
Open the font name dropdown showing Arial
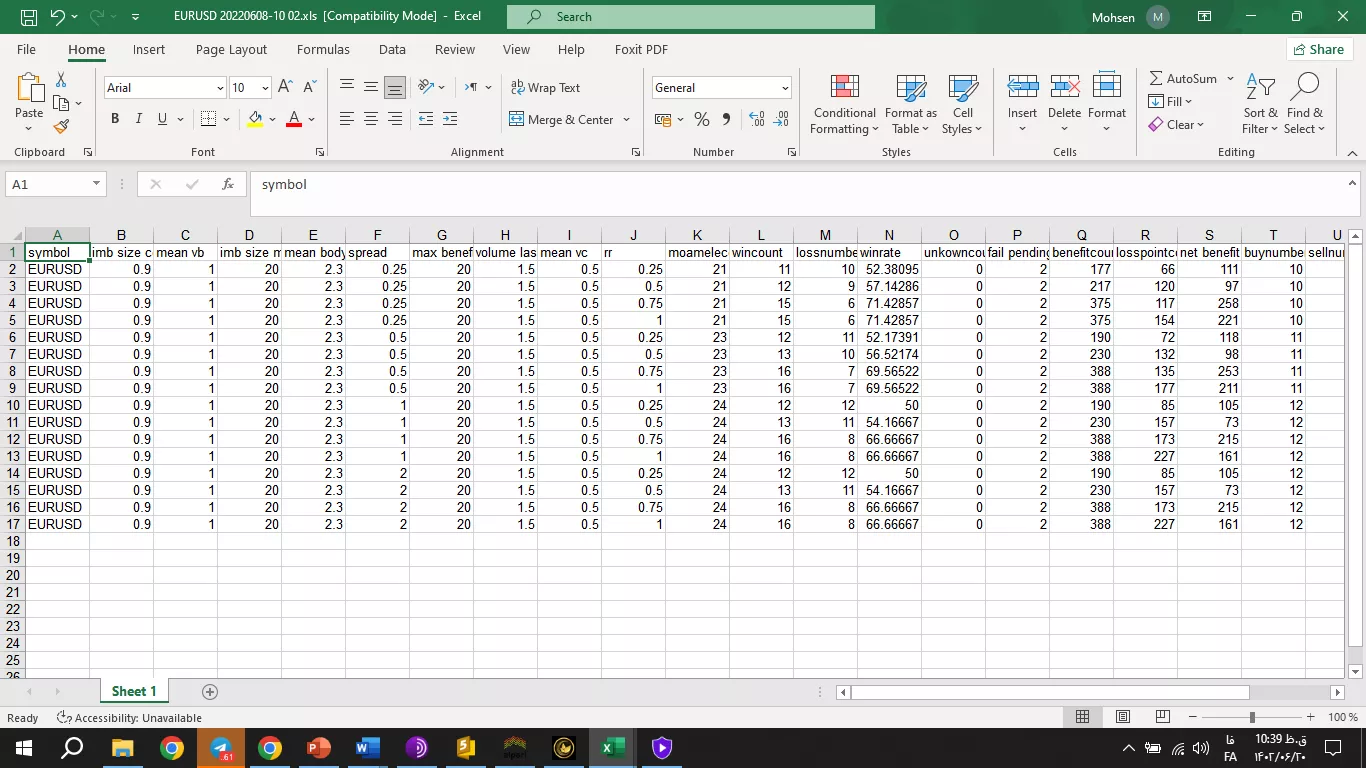[220, 88]
